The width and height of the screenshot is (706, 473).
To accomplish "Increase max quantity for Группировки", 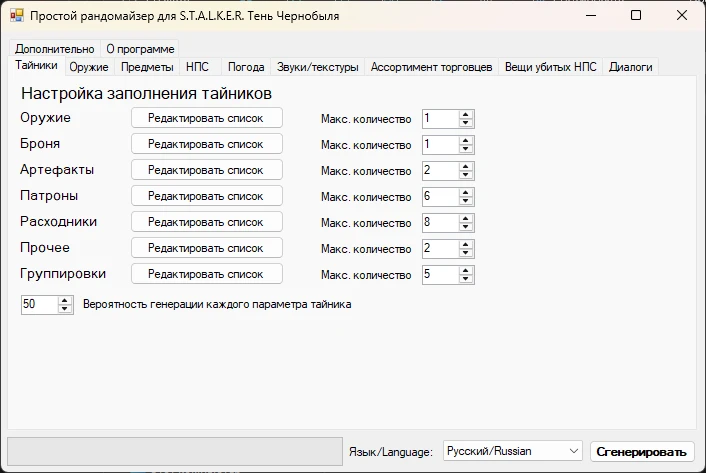I will click(x=466, y=271).
